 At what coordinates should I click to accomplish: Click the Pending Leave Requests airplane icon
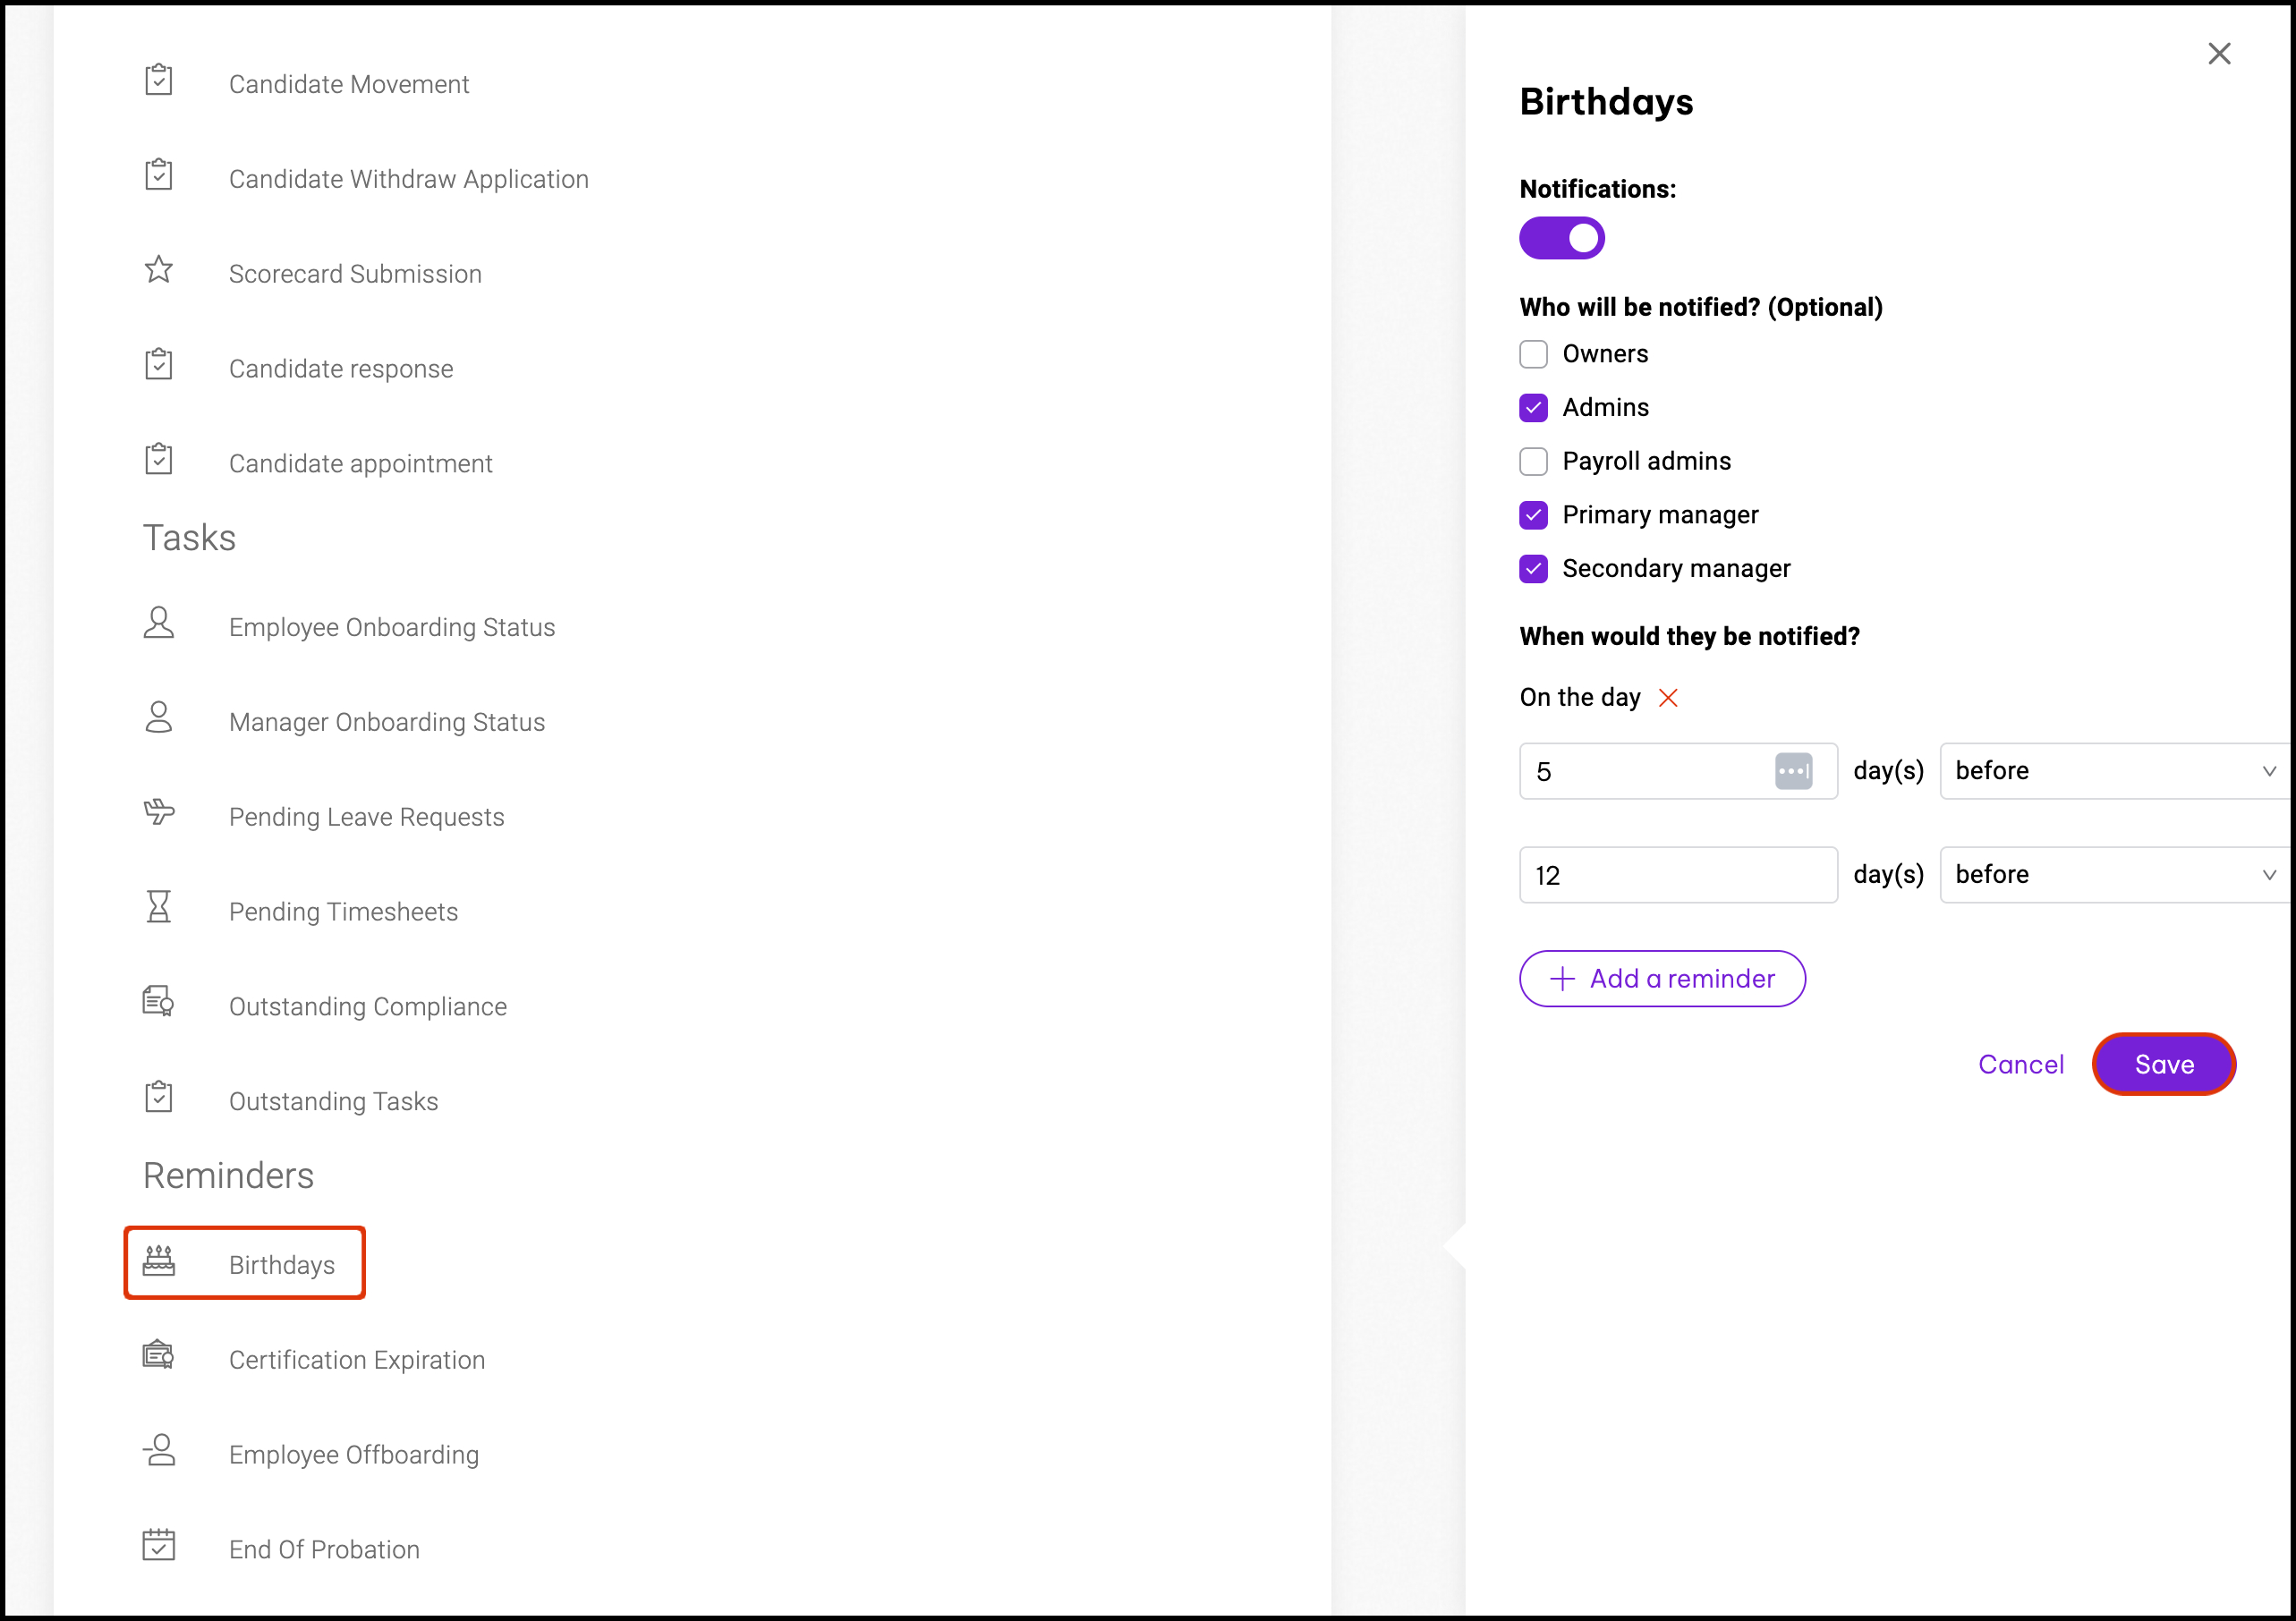pyautogui.click(x=158, y=813)
